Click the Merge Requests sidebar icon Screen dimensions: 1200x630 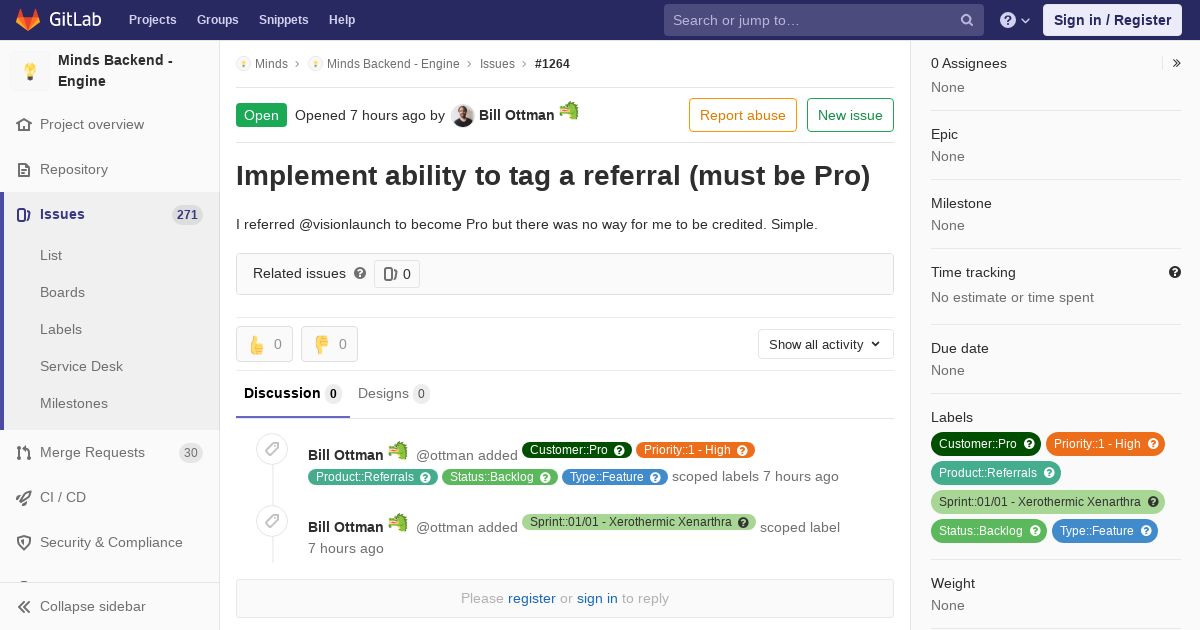tap(24, 453)
